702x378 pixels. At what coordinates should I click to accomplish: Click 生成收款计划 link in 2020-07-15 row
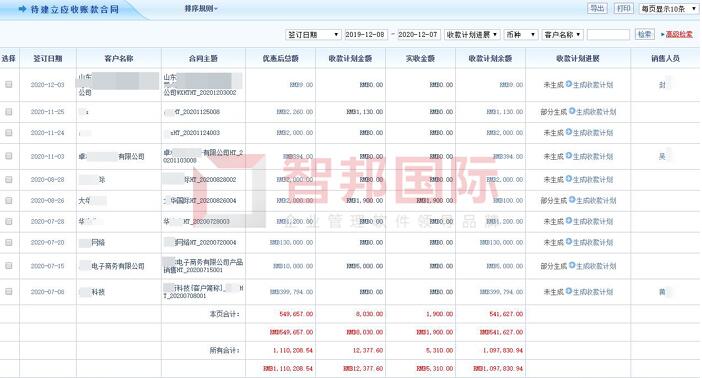(596, 266)
